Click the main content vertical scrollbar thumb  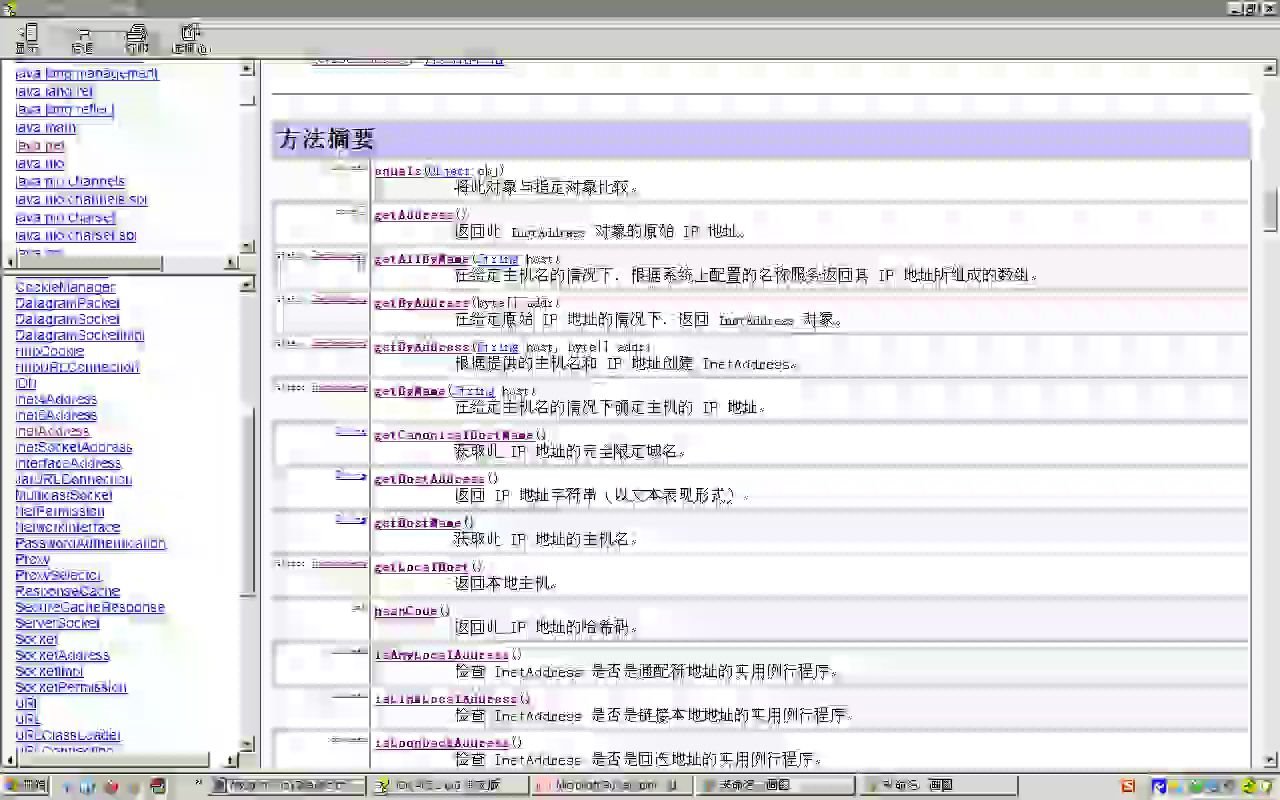click(1270, 210)
